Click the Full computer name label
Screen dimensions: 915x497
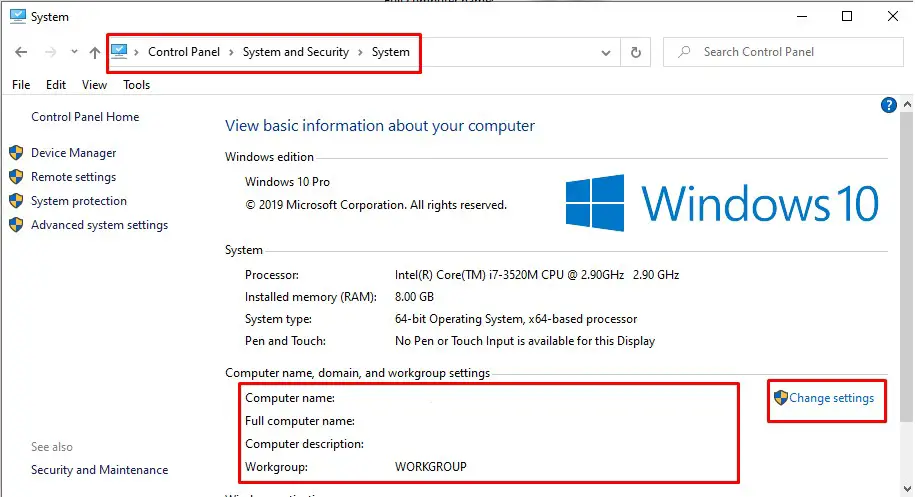[x=299, y=421]
